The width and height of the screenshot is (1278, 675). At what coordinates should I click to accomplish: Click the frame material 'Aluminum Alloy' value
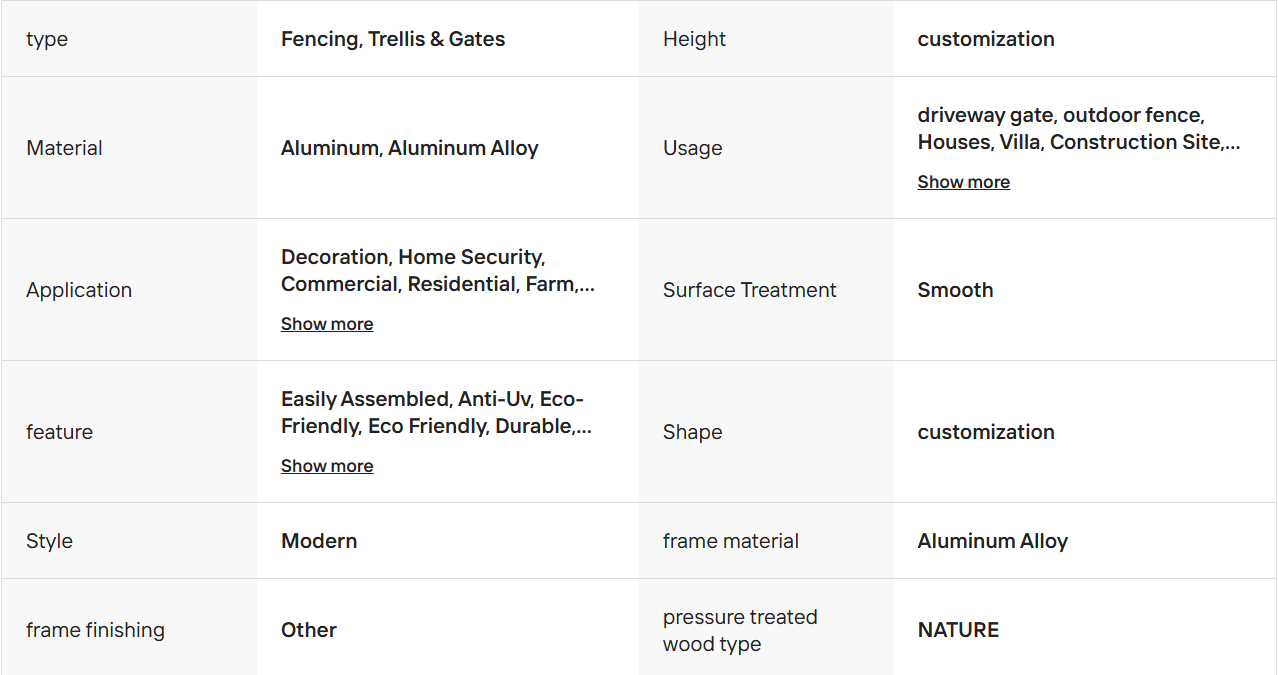click(x=993, y=541)
